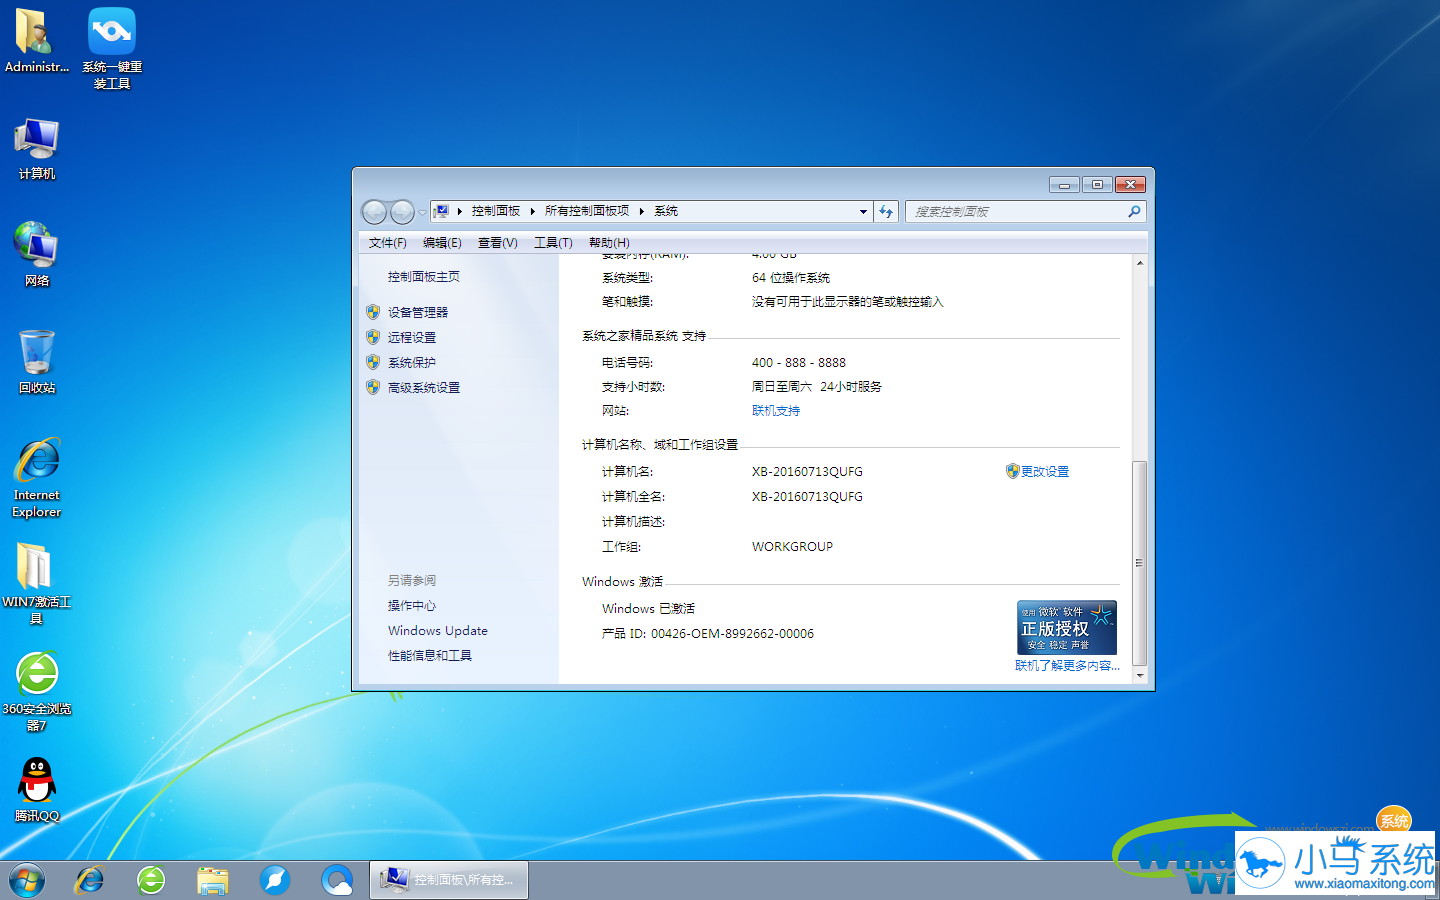Click 所有控制面板项 in the breadcrumb
This screenshot has width=1440, height=900.
[x=587, y=211]
